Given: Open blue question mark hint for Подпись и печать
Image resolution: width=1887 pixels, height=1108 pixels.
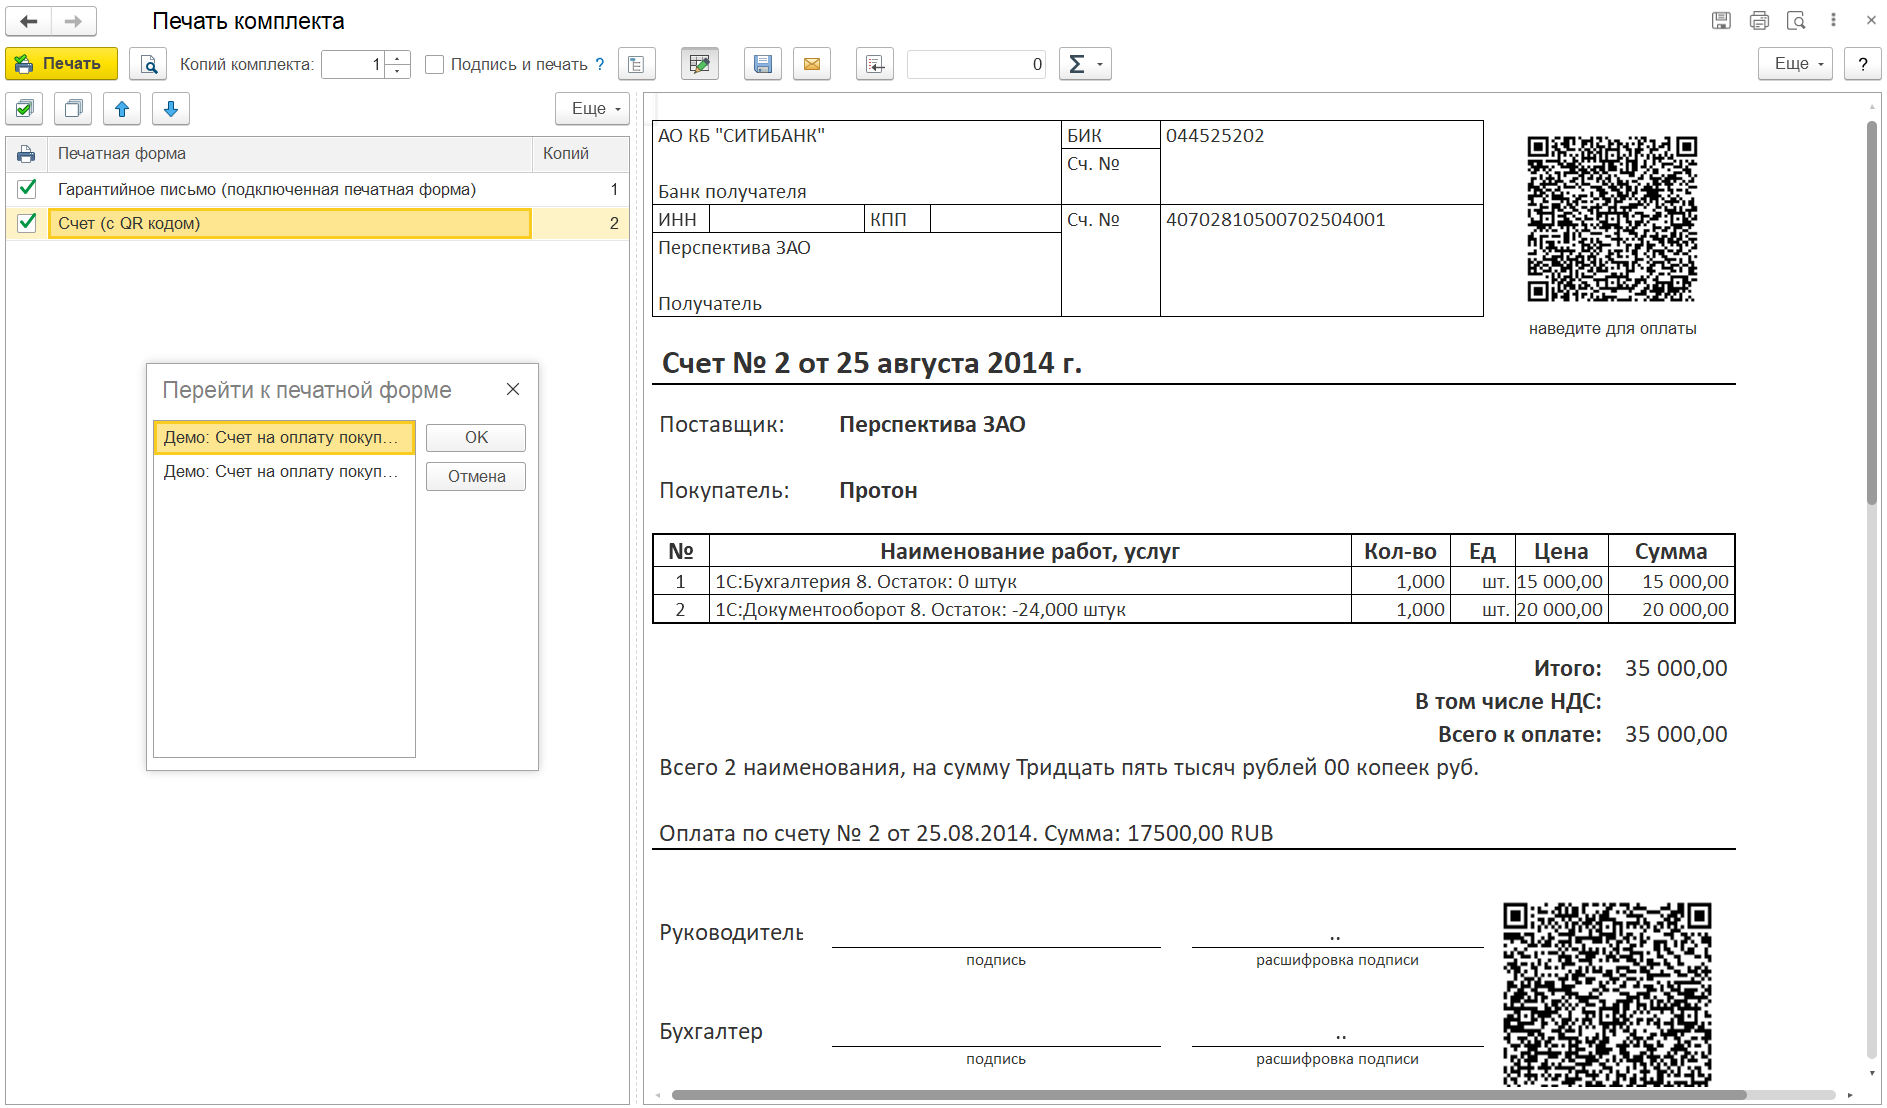Looking at the screenshot, I should [600, 64].
